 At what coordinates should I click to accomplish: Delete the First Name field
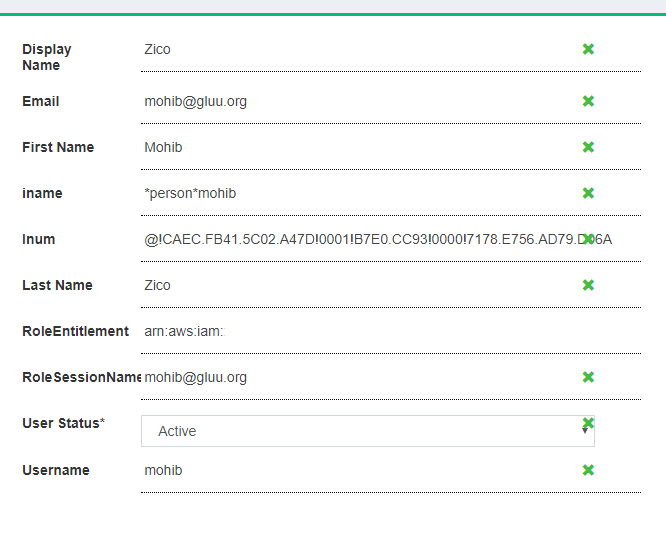click(x=588, y=147)
